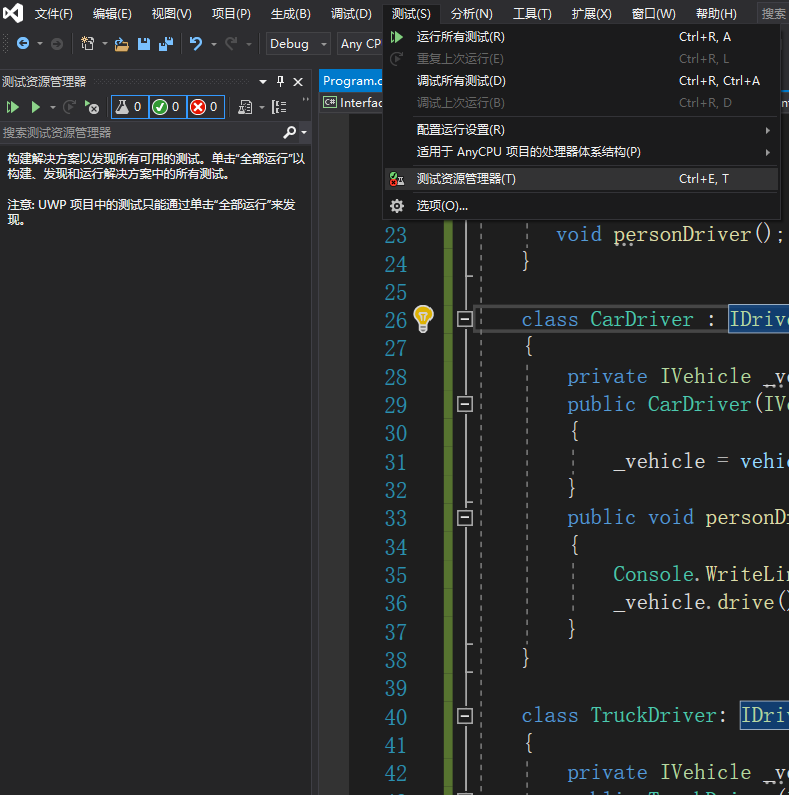Open the AnyCPU 处理器体系结构 submenu
The height and width of the screenshot is (795, 789).
(x=581, y=152)
